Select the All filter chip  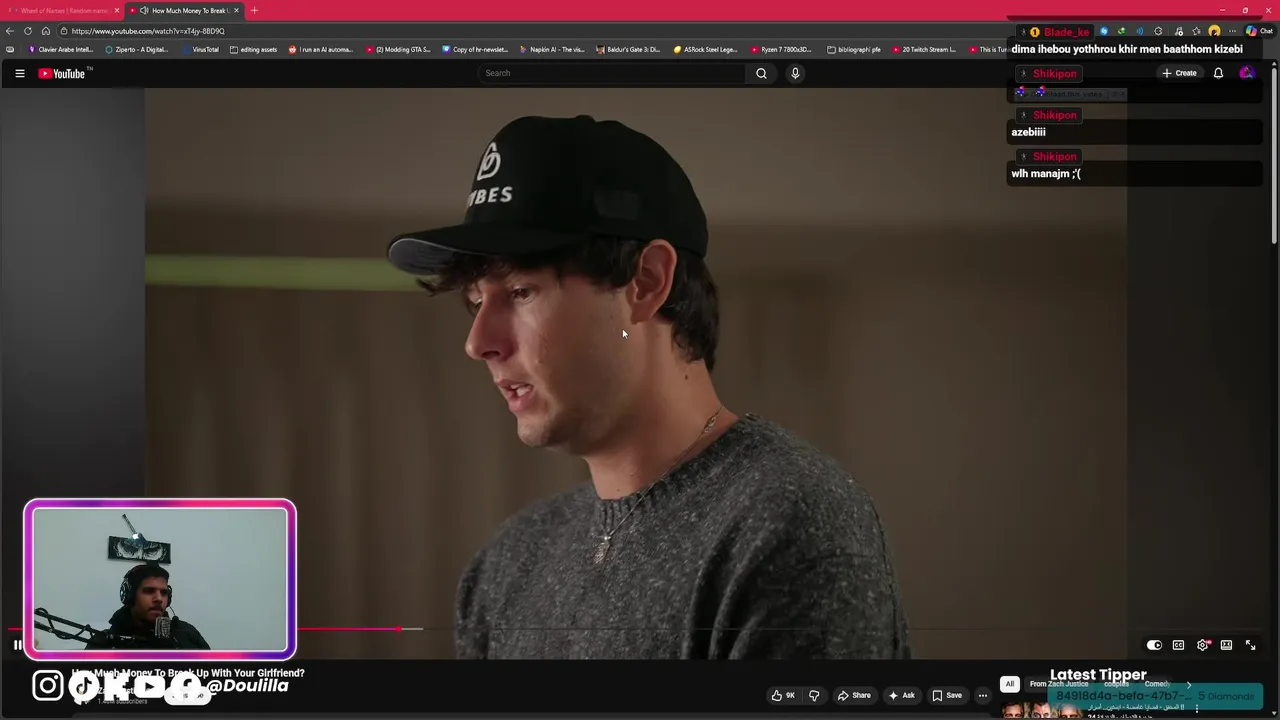click(1010, 684)
